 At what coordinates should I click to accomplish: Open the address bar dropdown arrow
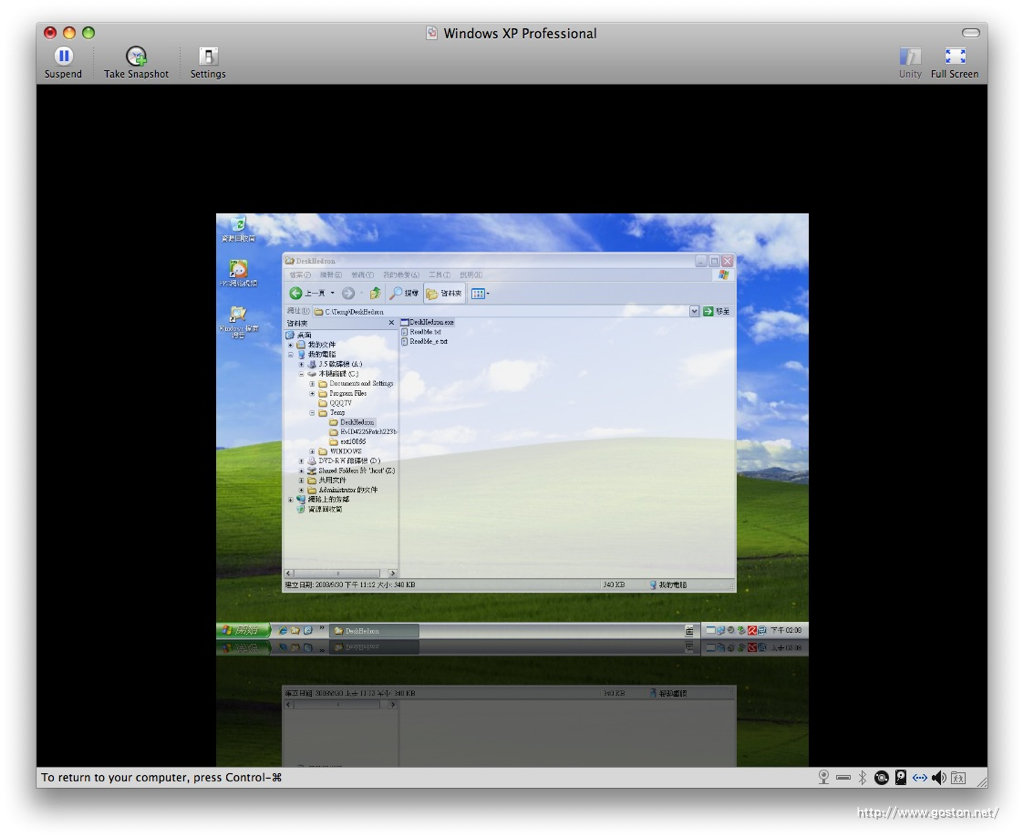(x=694, y=312)
